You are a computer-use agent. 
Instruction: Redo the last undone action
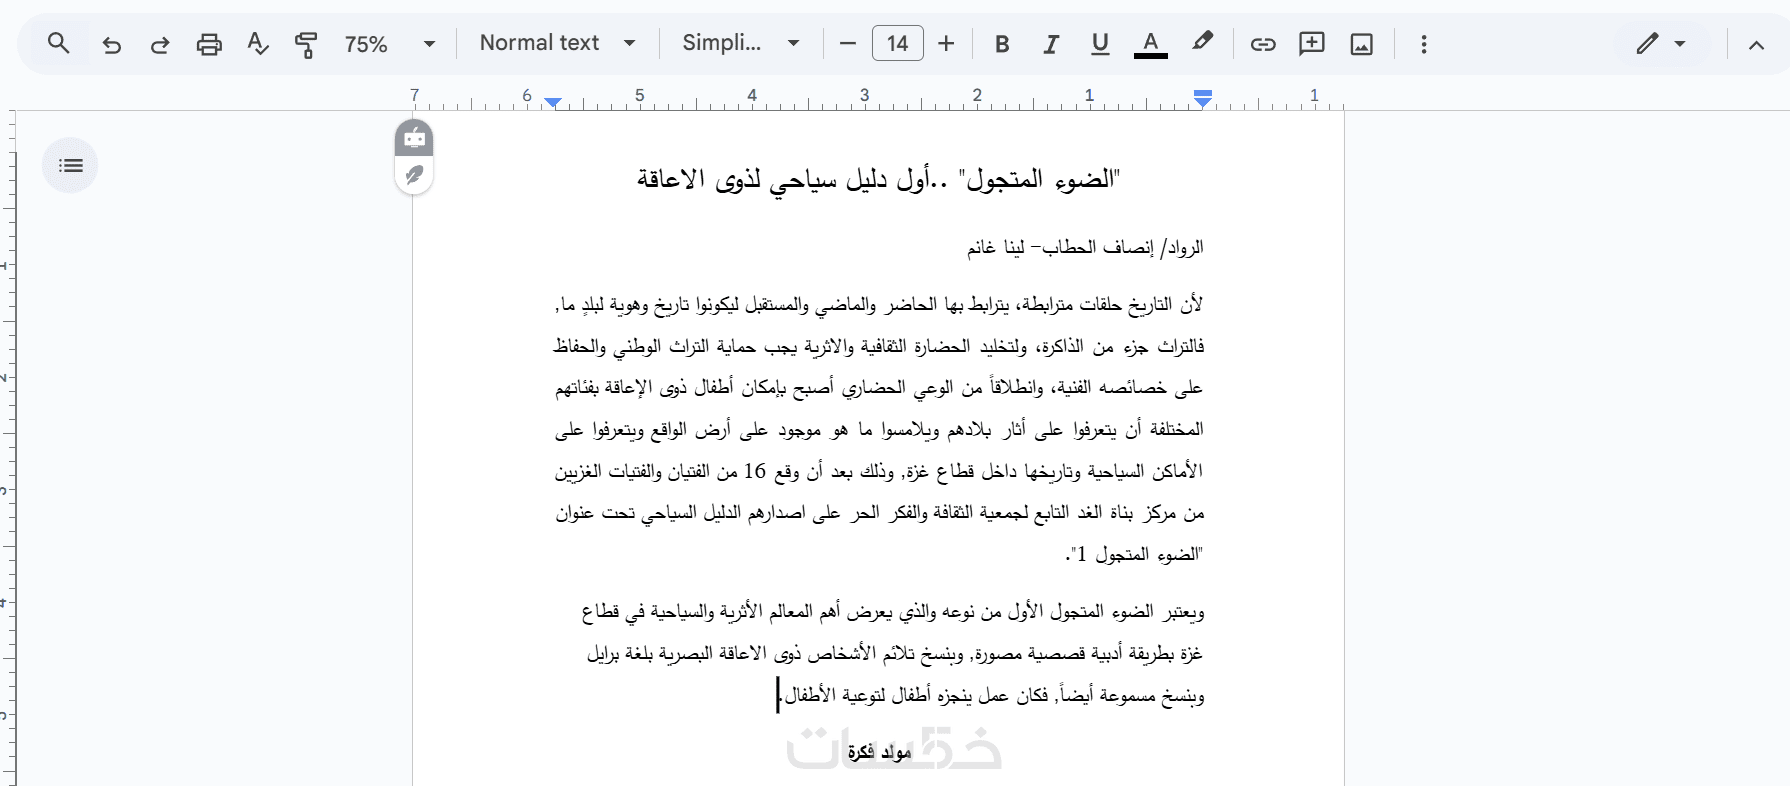pos(160,44)
